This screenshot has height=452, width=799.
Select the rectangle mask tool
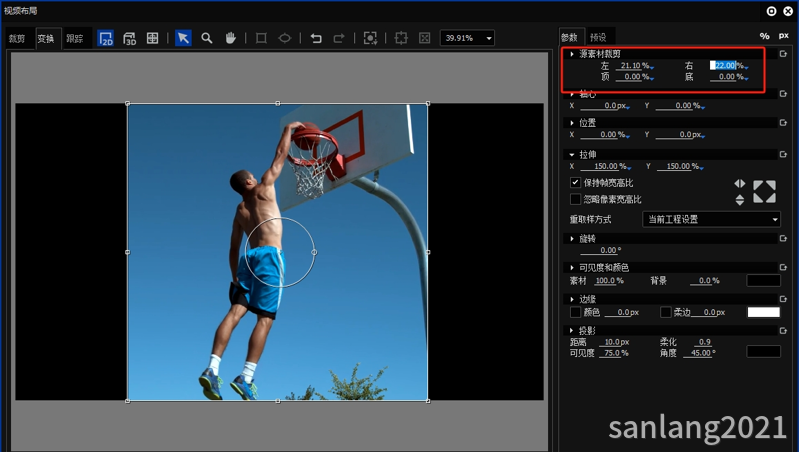261,38
